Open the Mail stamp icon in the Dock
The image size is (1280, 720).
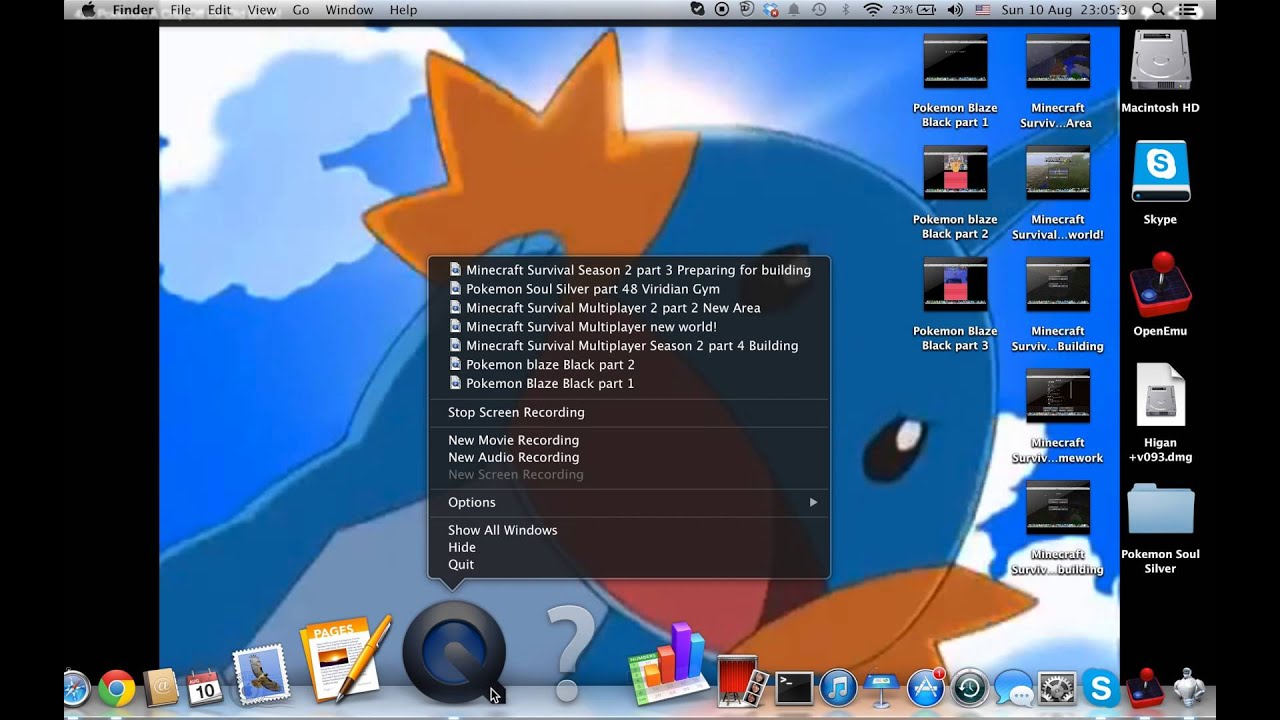point(260,673)
